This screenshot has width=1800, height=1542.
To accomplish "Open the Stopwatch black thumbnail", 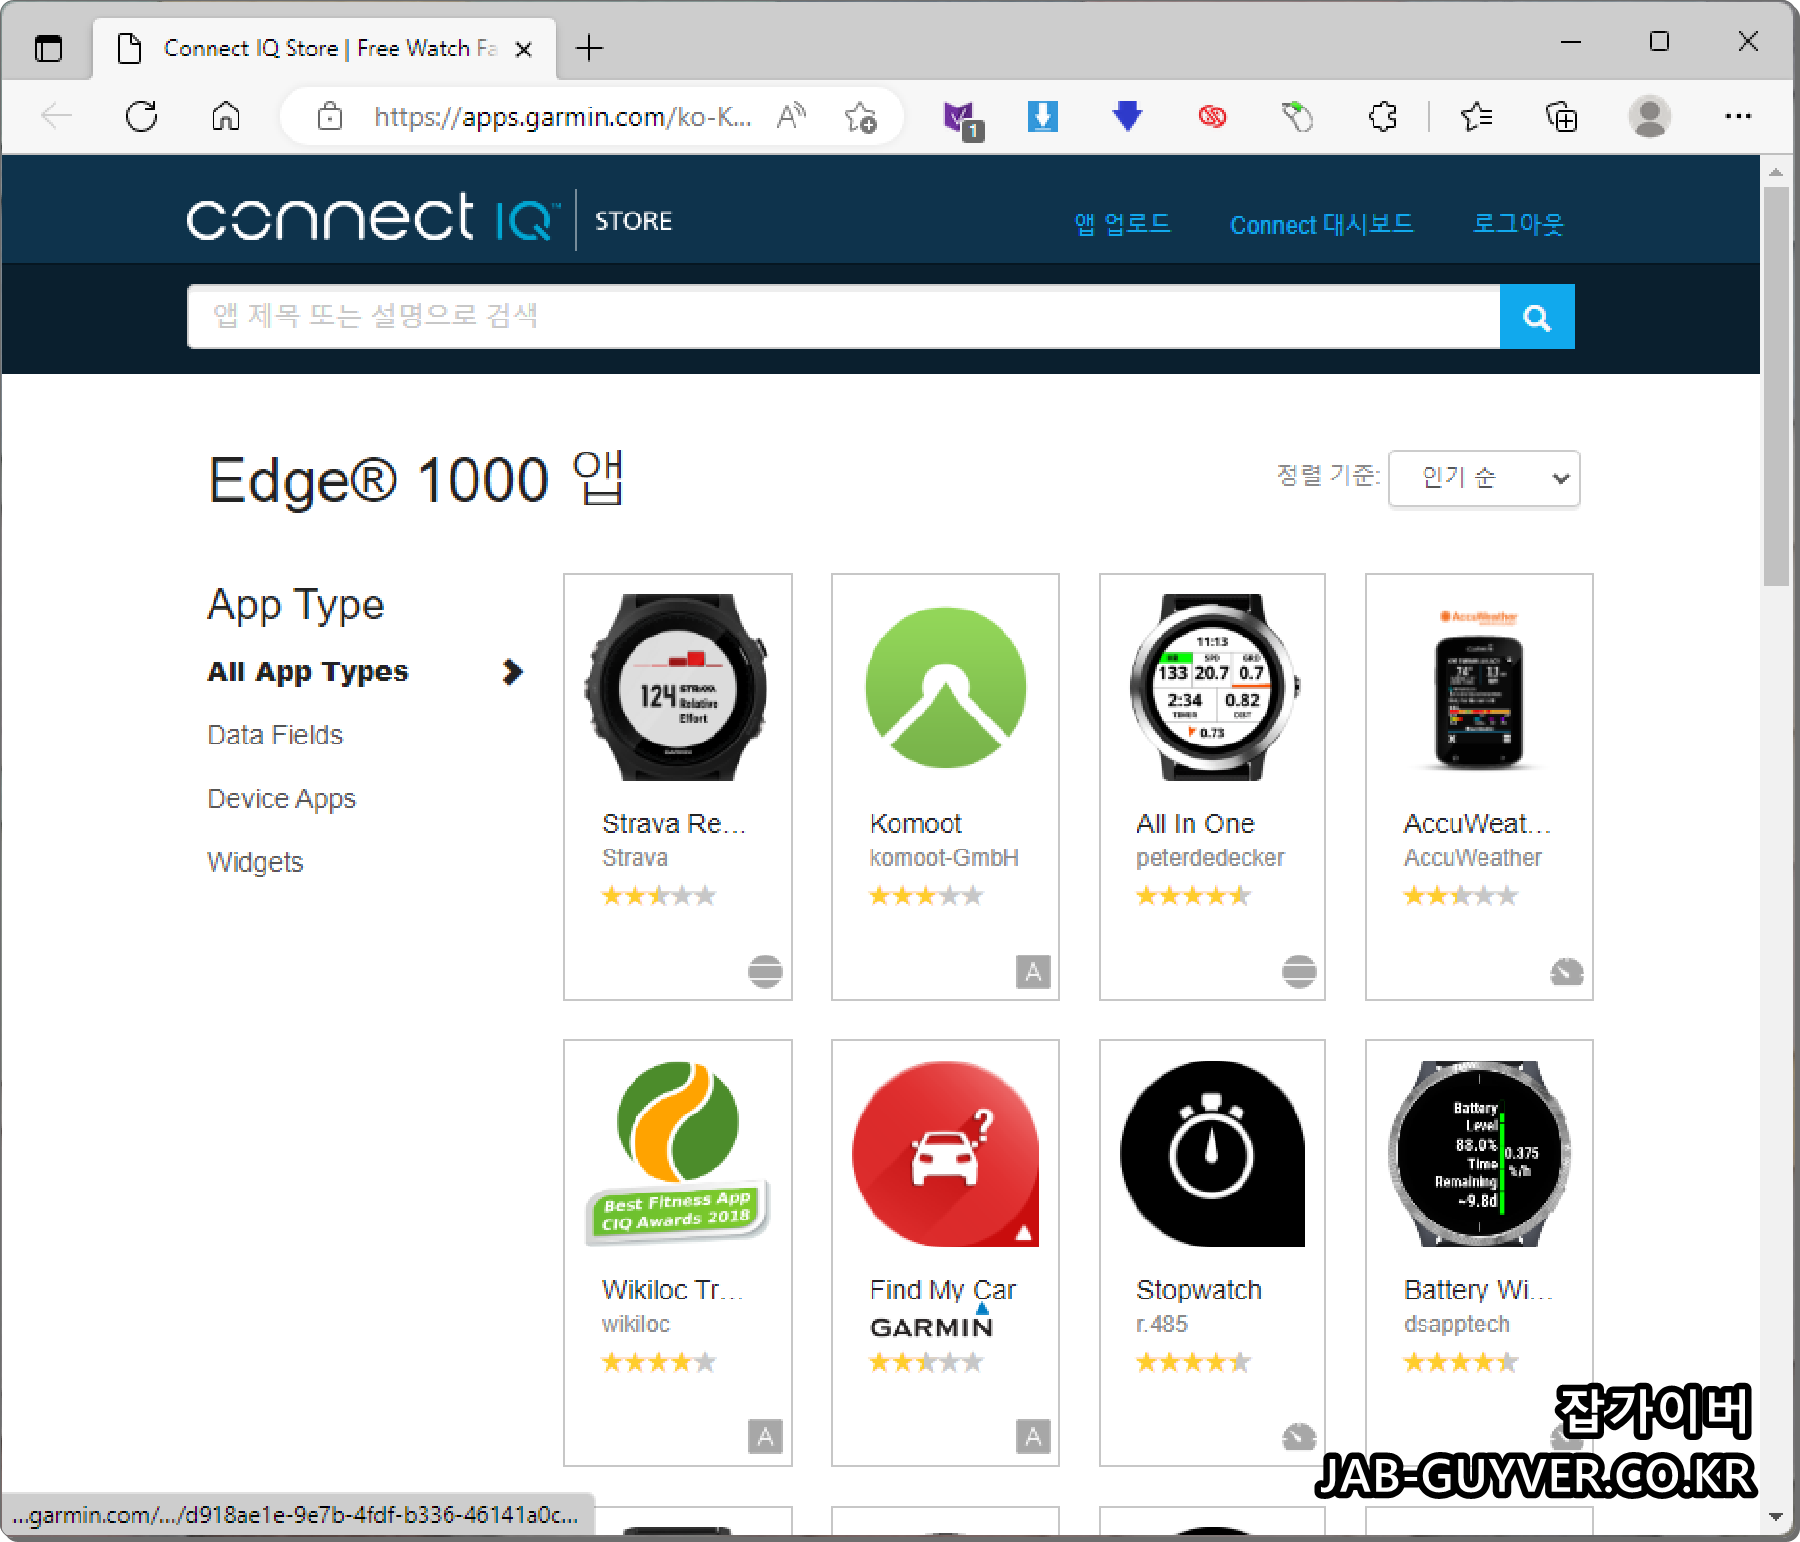I will [x=1212, y=1153].
